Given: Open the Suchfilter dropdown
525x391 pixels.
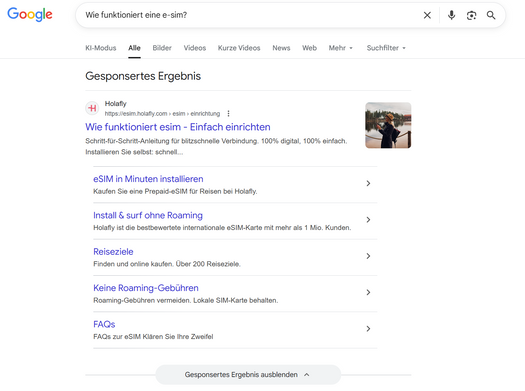Looking at the screenshot, I should (x=386, y=48).
